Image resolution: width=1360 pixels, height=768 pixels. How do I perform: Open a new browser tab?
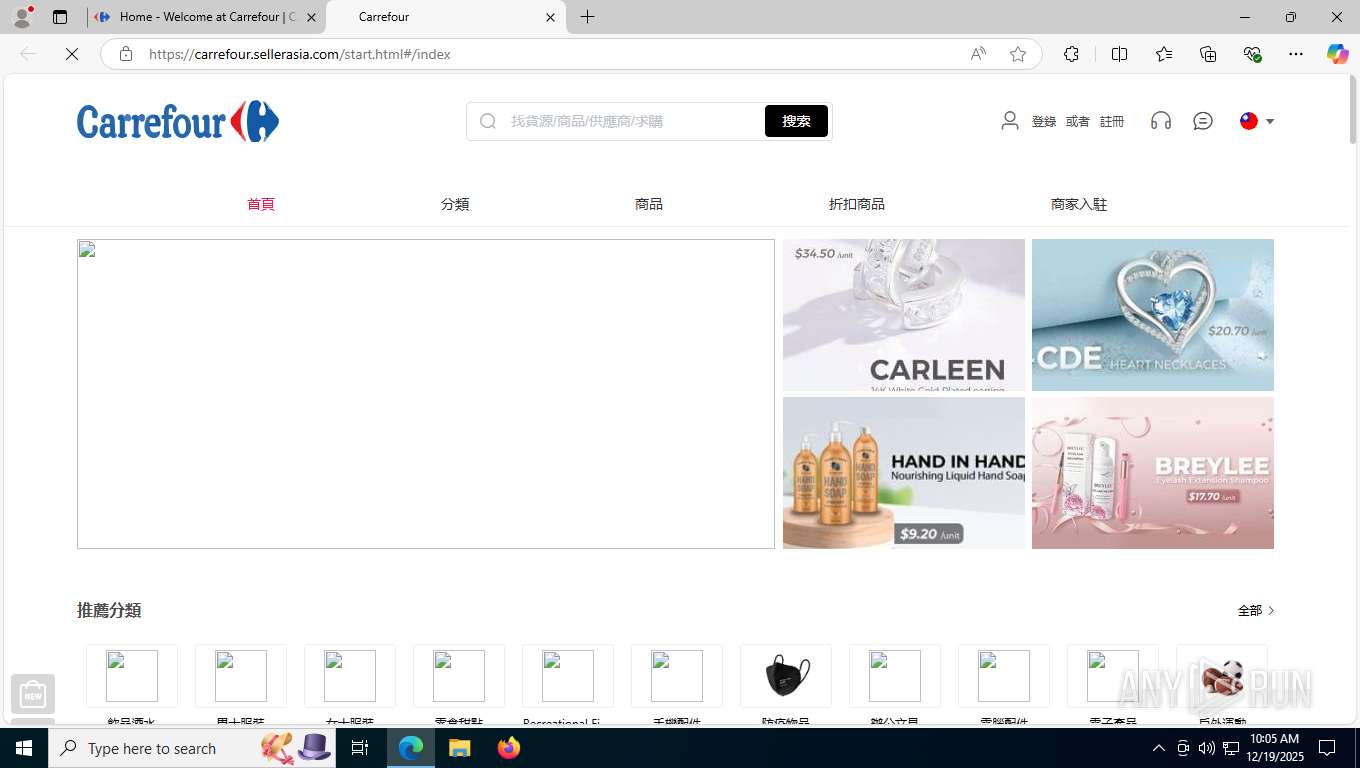(x=588, y=17)
